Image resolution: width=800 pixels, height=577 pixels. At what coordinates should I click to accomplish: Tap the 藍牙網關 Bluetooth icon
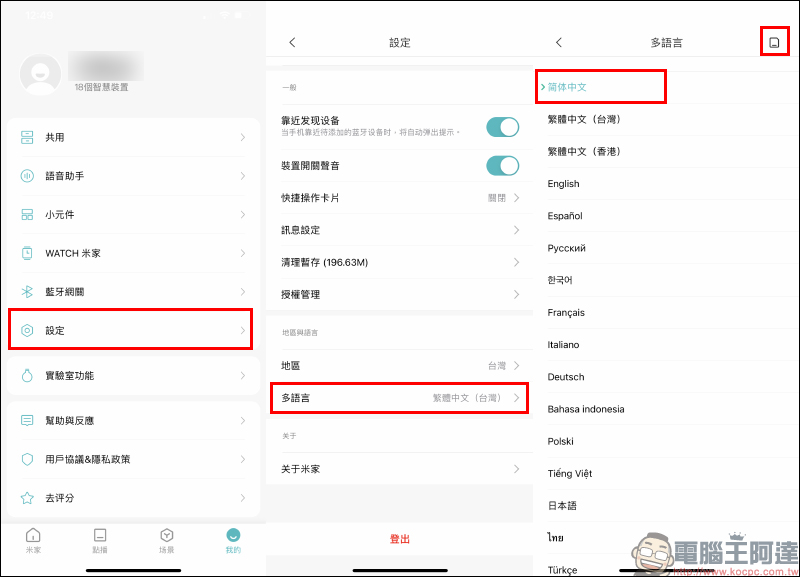click(27, 292)
